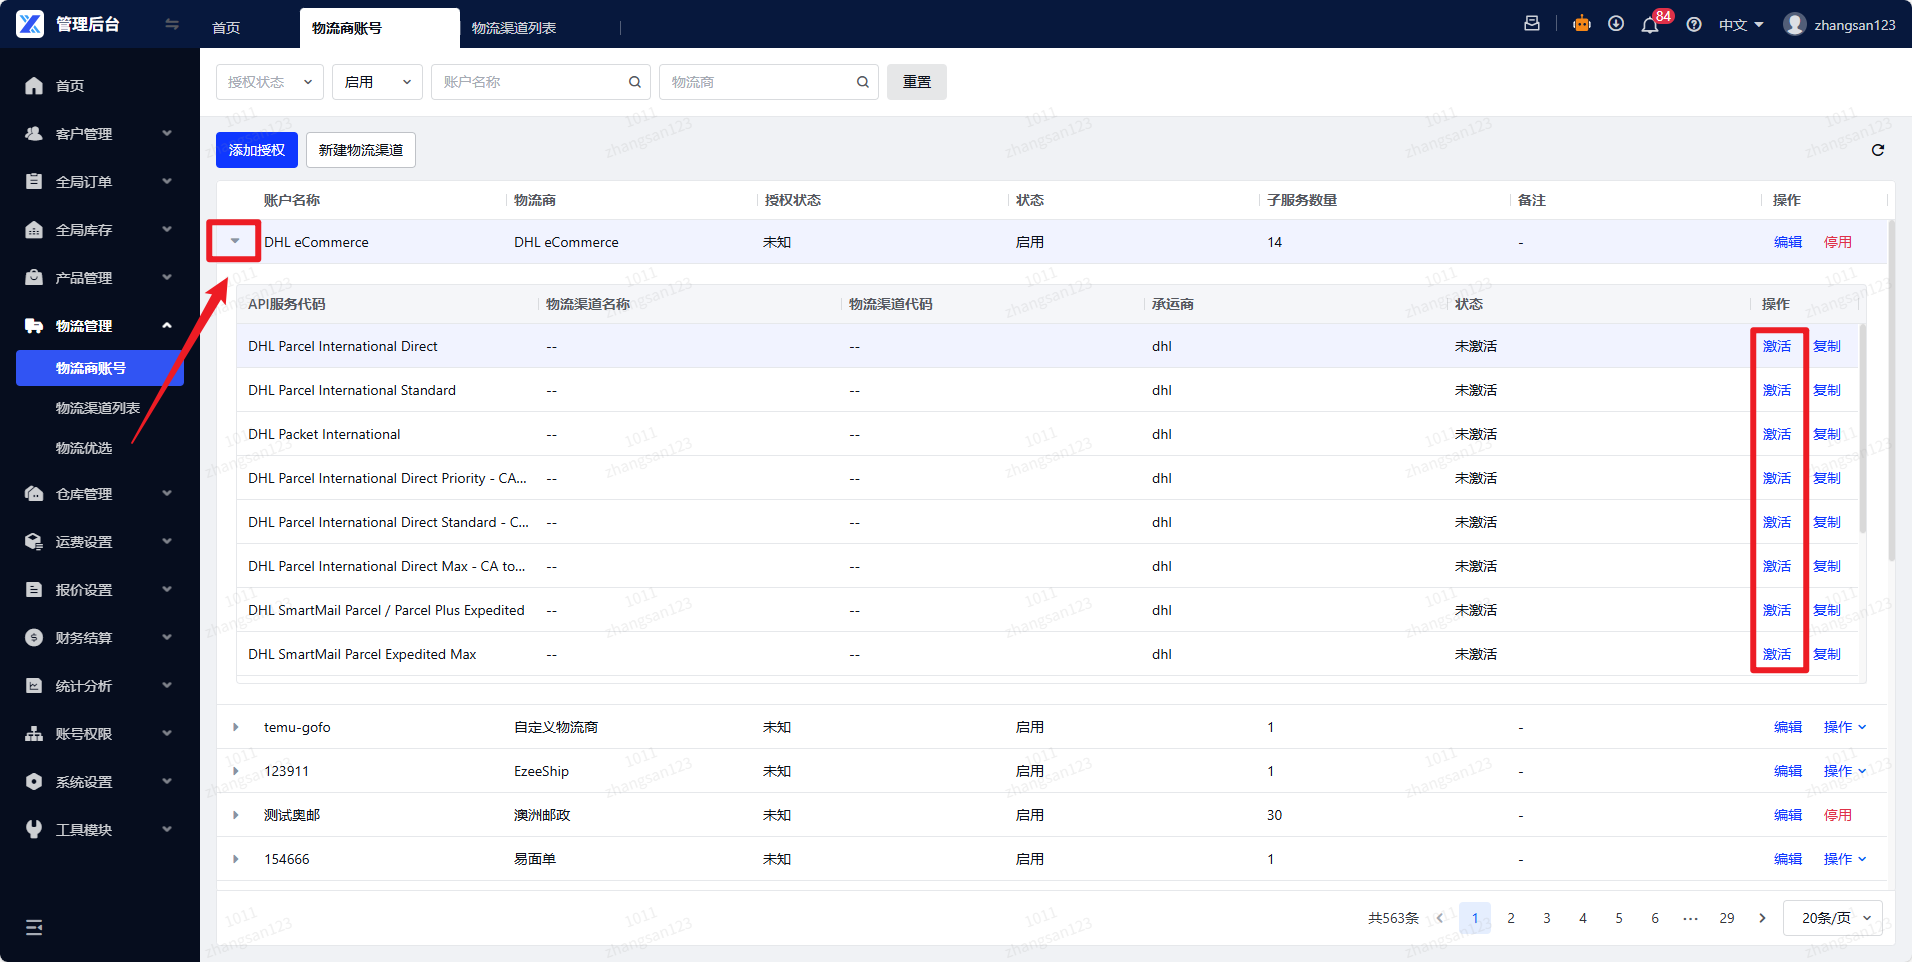This screenshot has height=962, width=1912.
Task: Click the 物流商 search input field
Action: pyautogui.click(x=758, y=82)
